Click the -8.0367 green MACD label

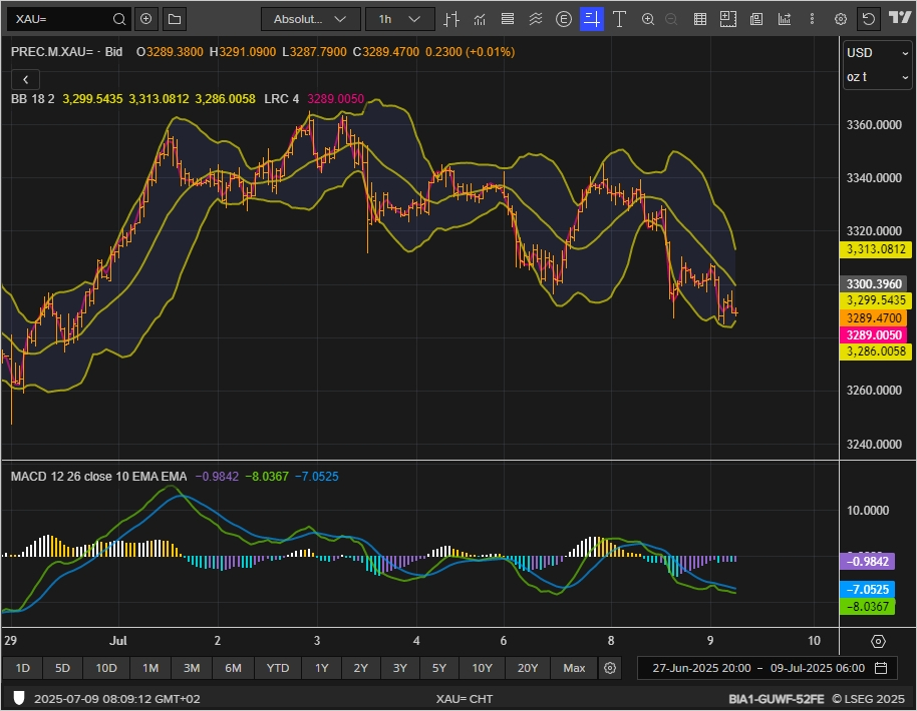point(867,606)
